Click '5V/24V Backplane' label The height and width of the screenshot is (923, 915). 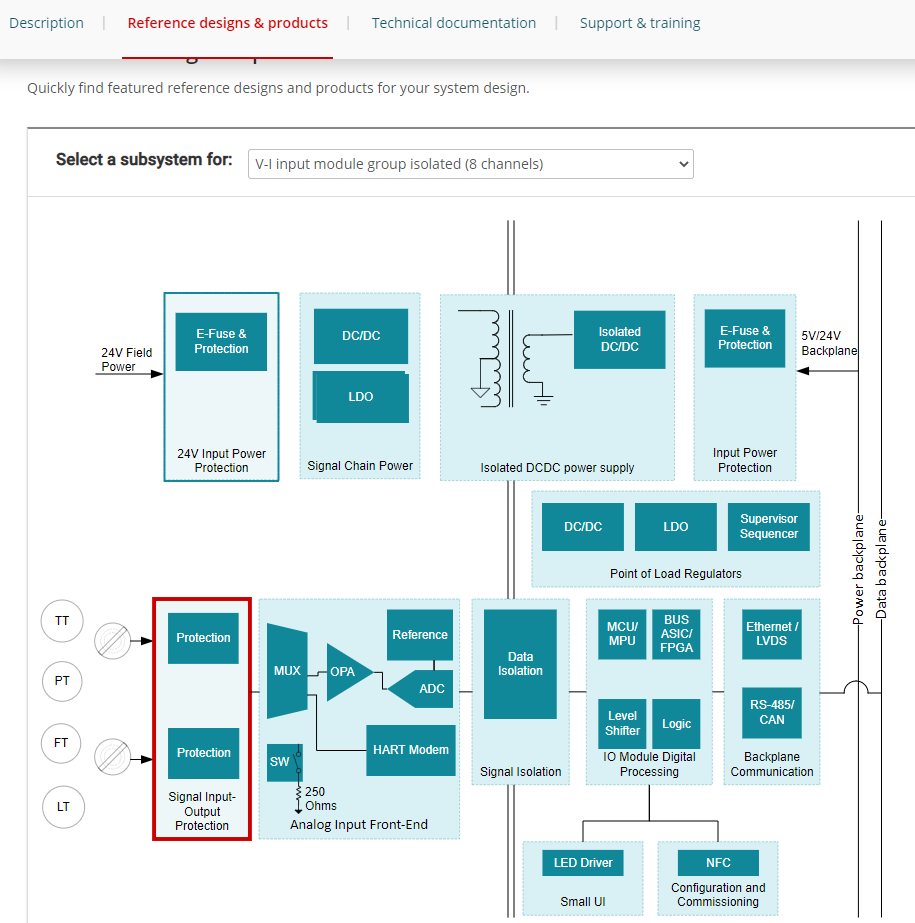tap(828, 343)
